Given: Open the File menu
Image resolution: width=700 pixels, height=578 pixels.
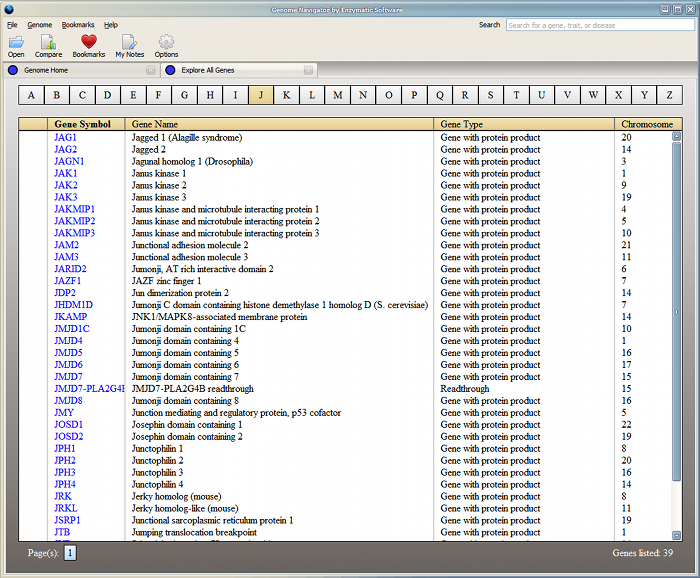Looking at the screenshot, I should (x=12, y=24).
